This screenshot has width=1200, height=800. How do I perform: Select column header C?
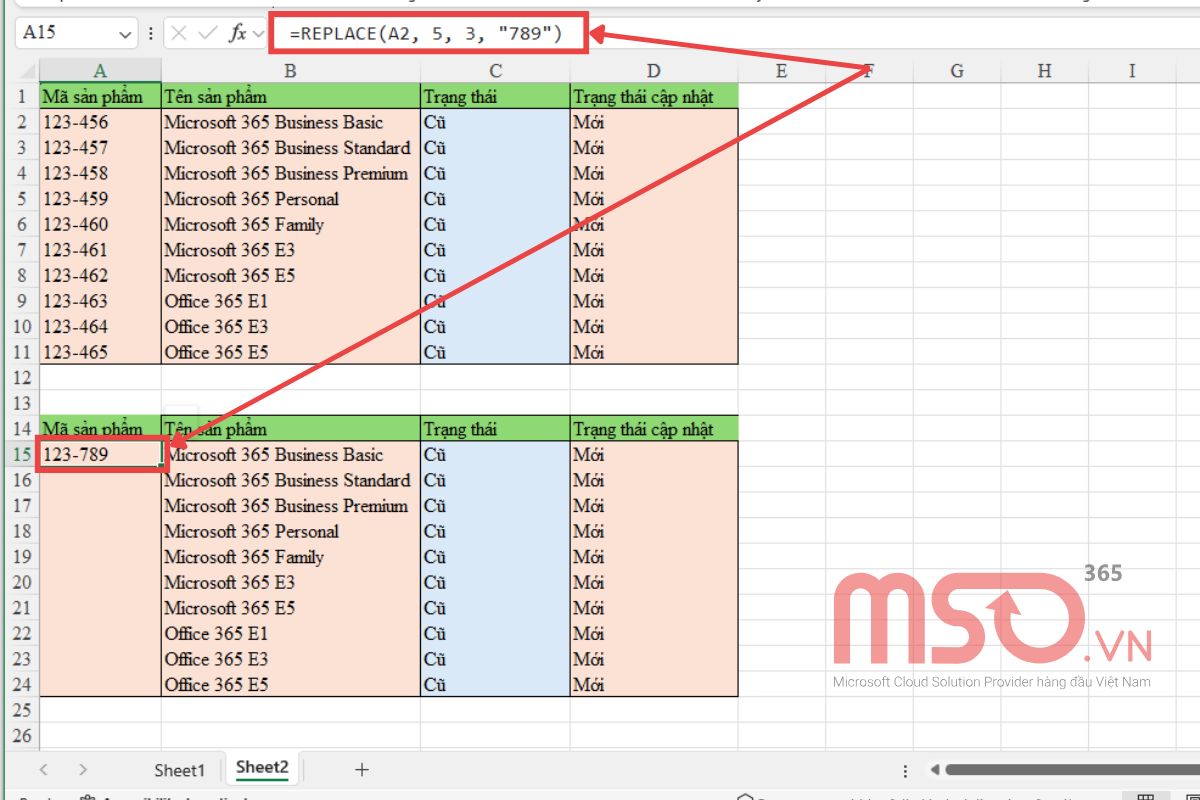pyautogui.click(x=495, y=71)
